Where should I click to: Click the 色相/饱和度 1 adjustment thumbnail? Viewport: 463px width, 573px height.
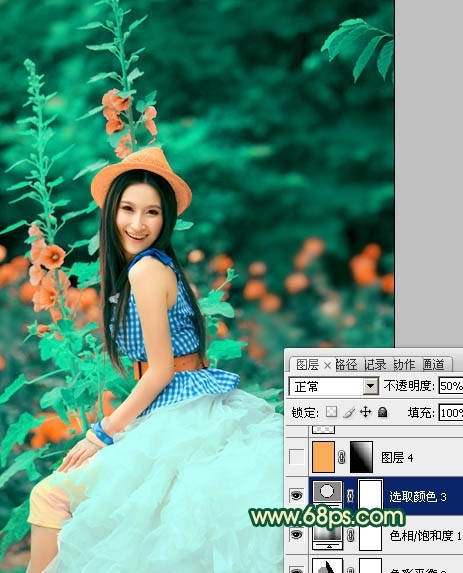328,536
